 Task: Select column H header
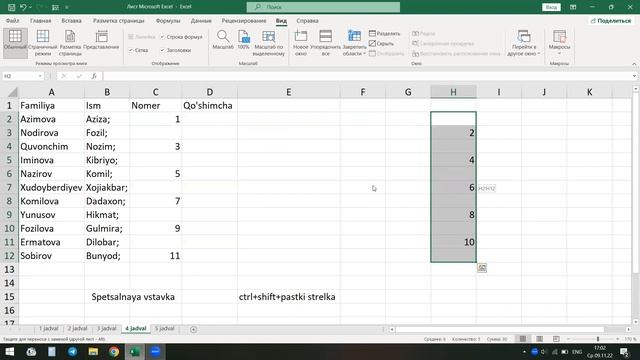(453, 92)
